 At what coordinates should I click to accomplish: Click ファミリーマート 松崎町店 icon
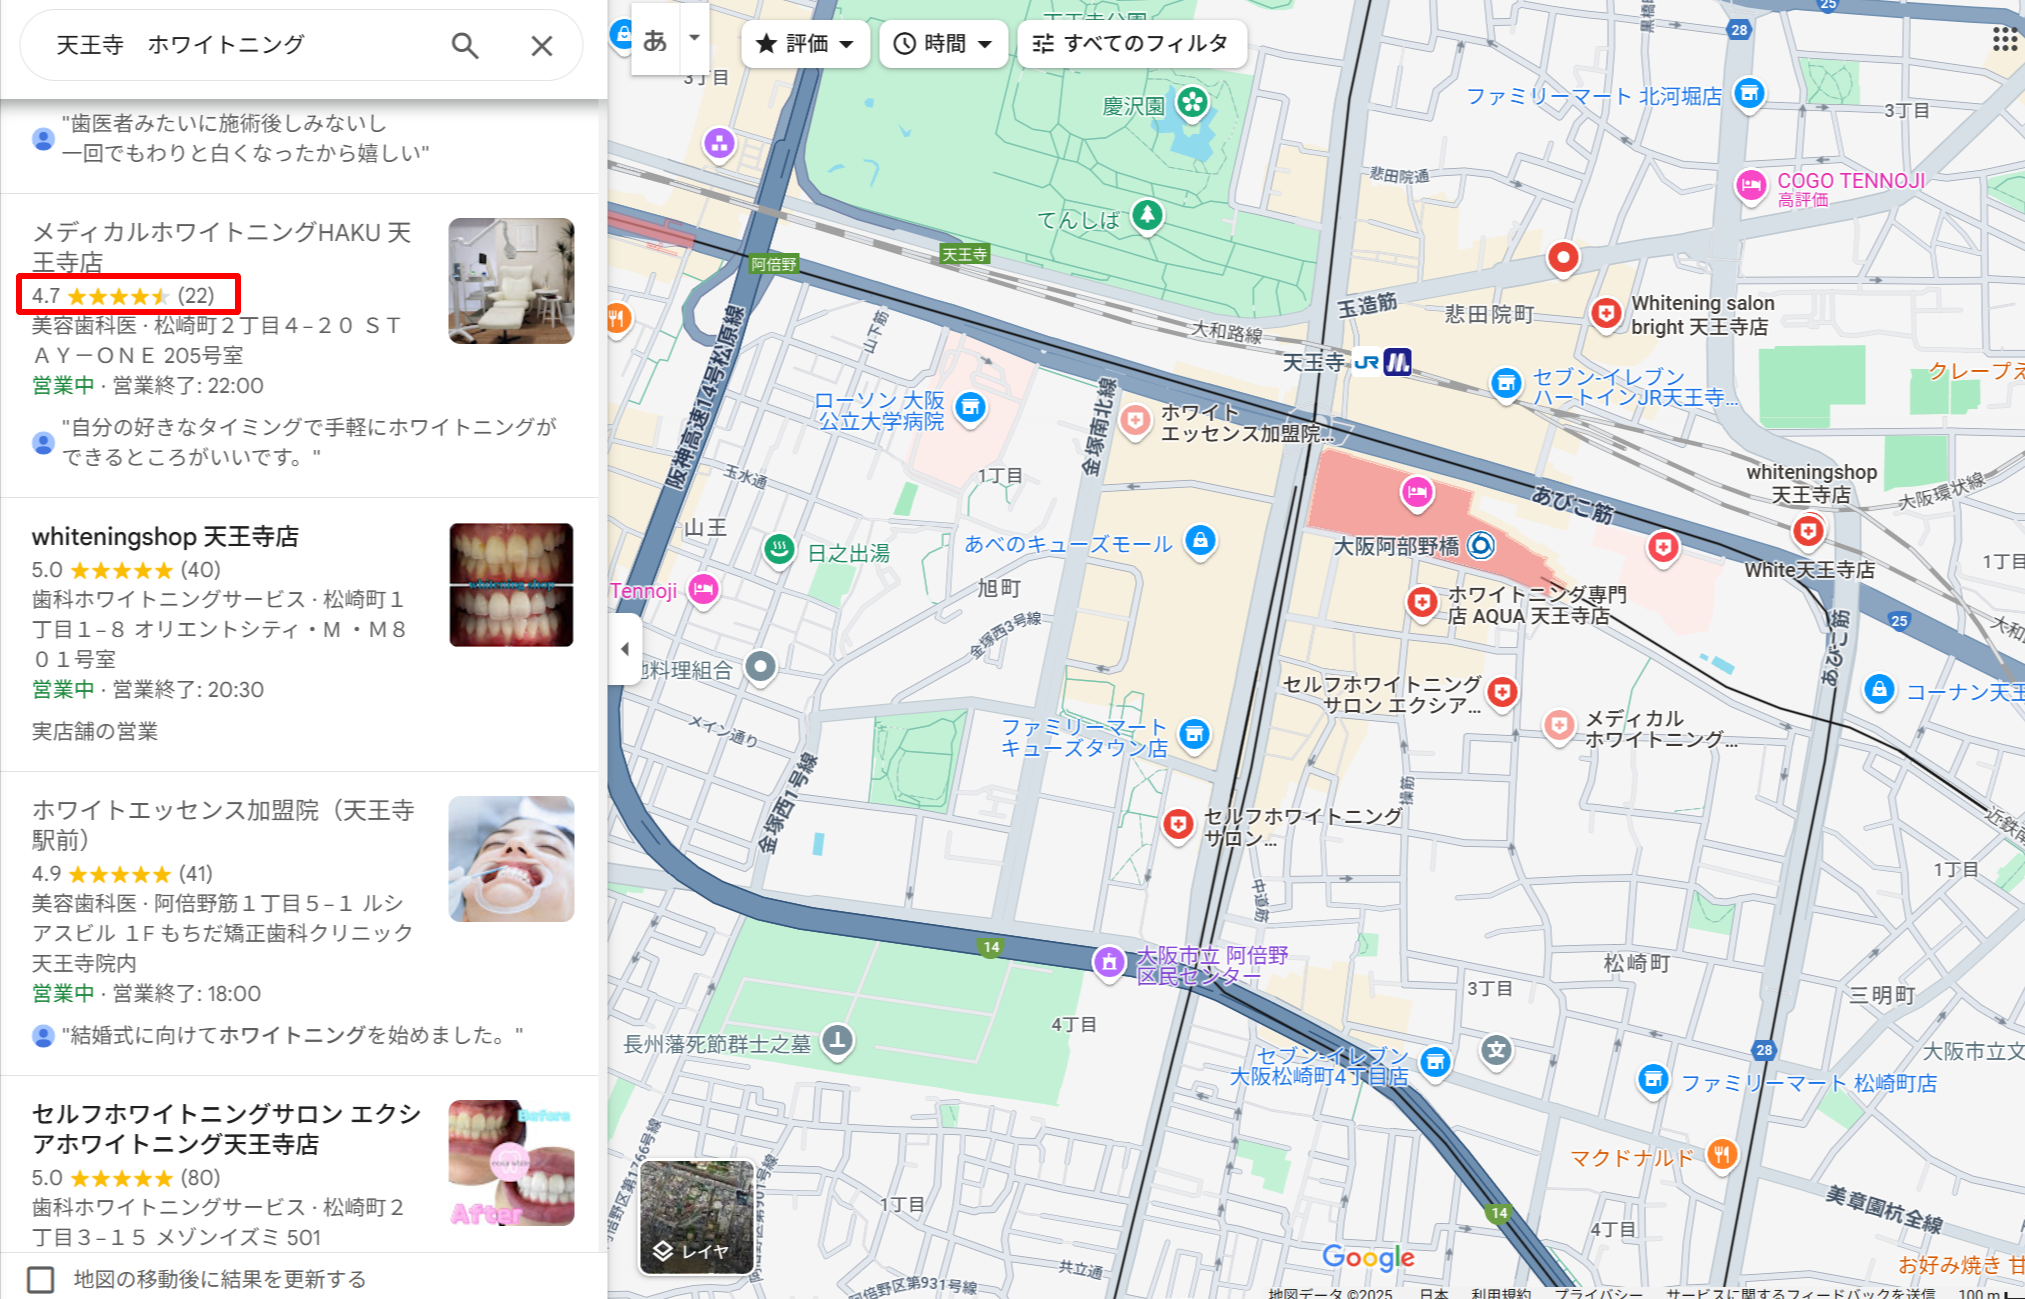click(1653, 1080)
